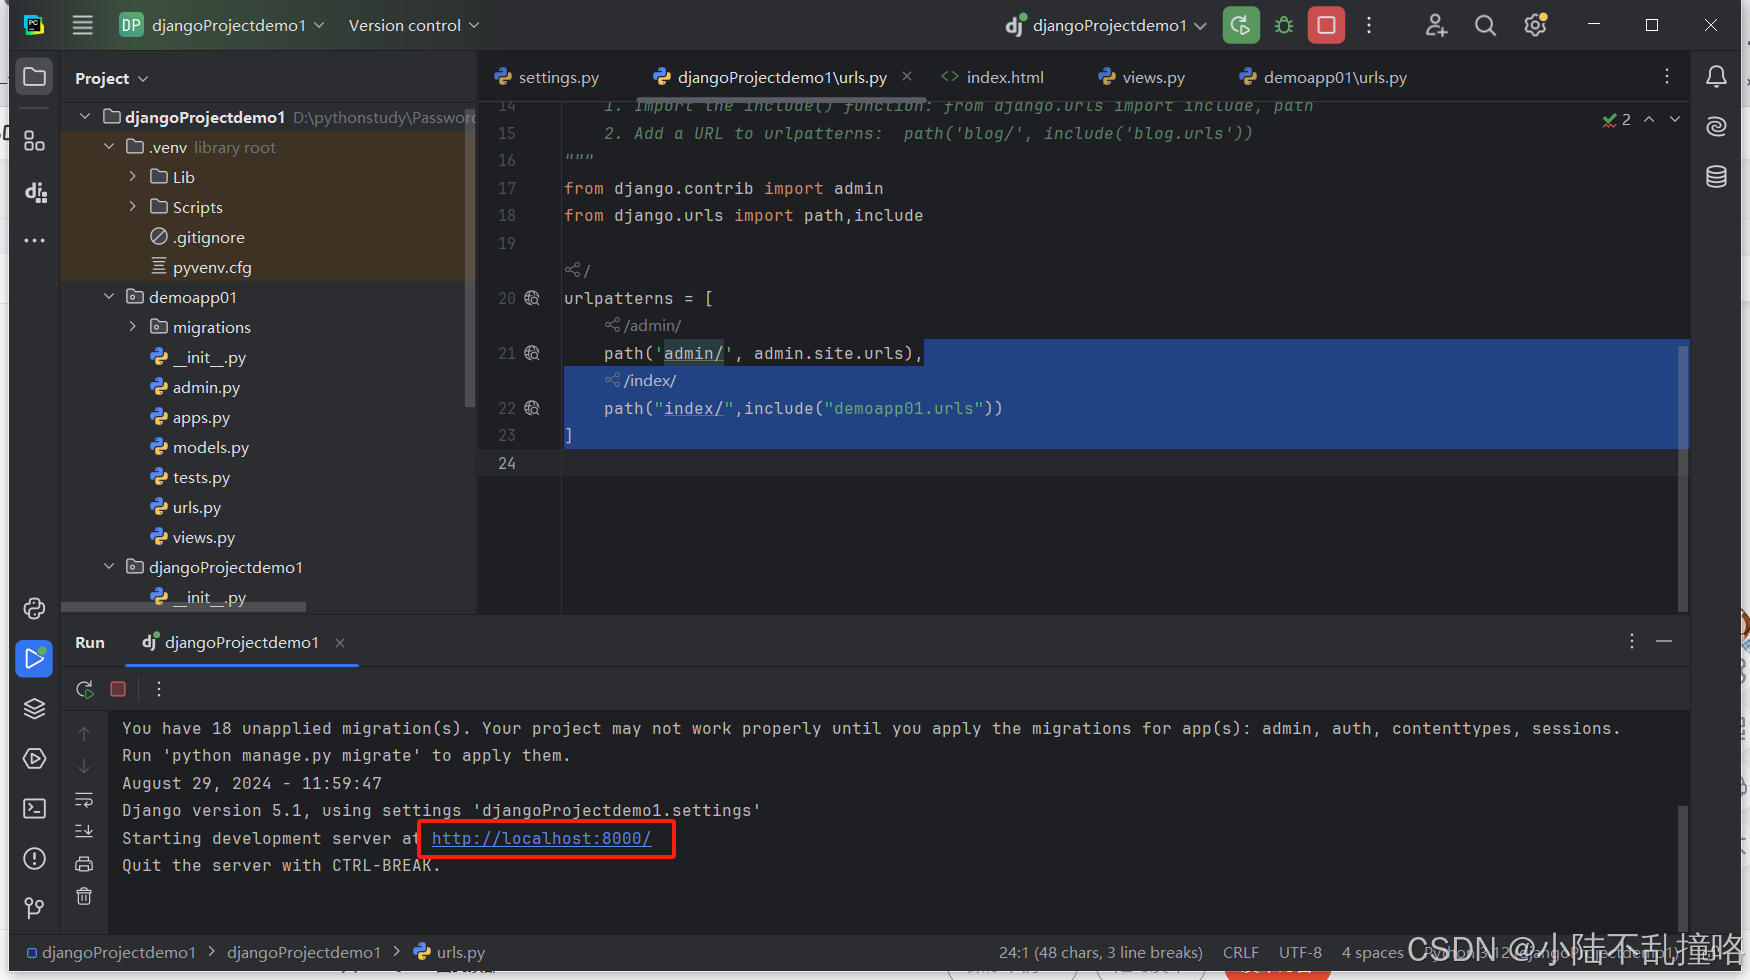Image resolution: width=1750 pixels, height=980 pixels.
Task: Open the Services tool window
Action: (x=35, y=758)
